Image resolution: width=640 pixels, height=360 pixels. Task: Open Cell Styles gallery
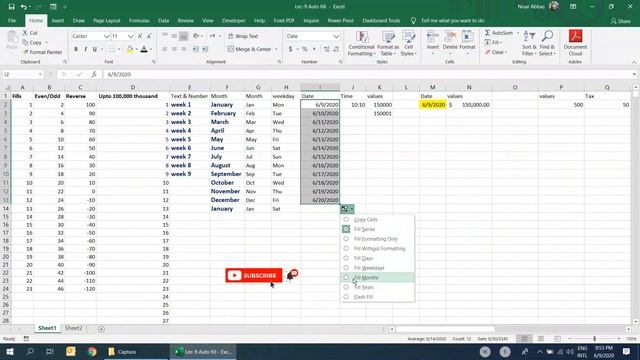[408, 43]
